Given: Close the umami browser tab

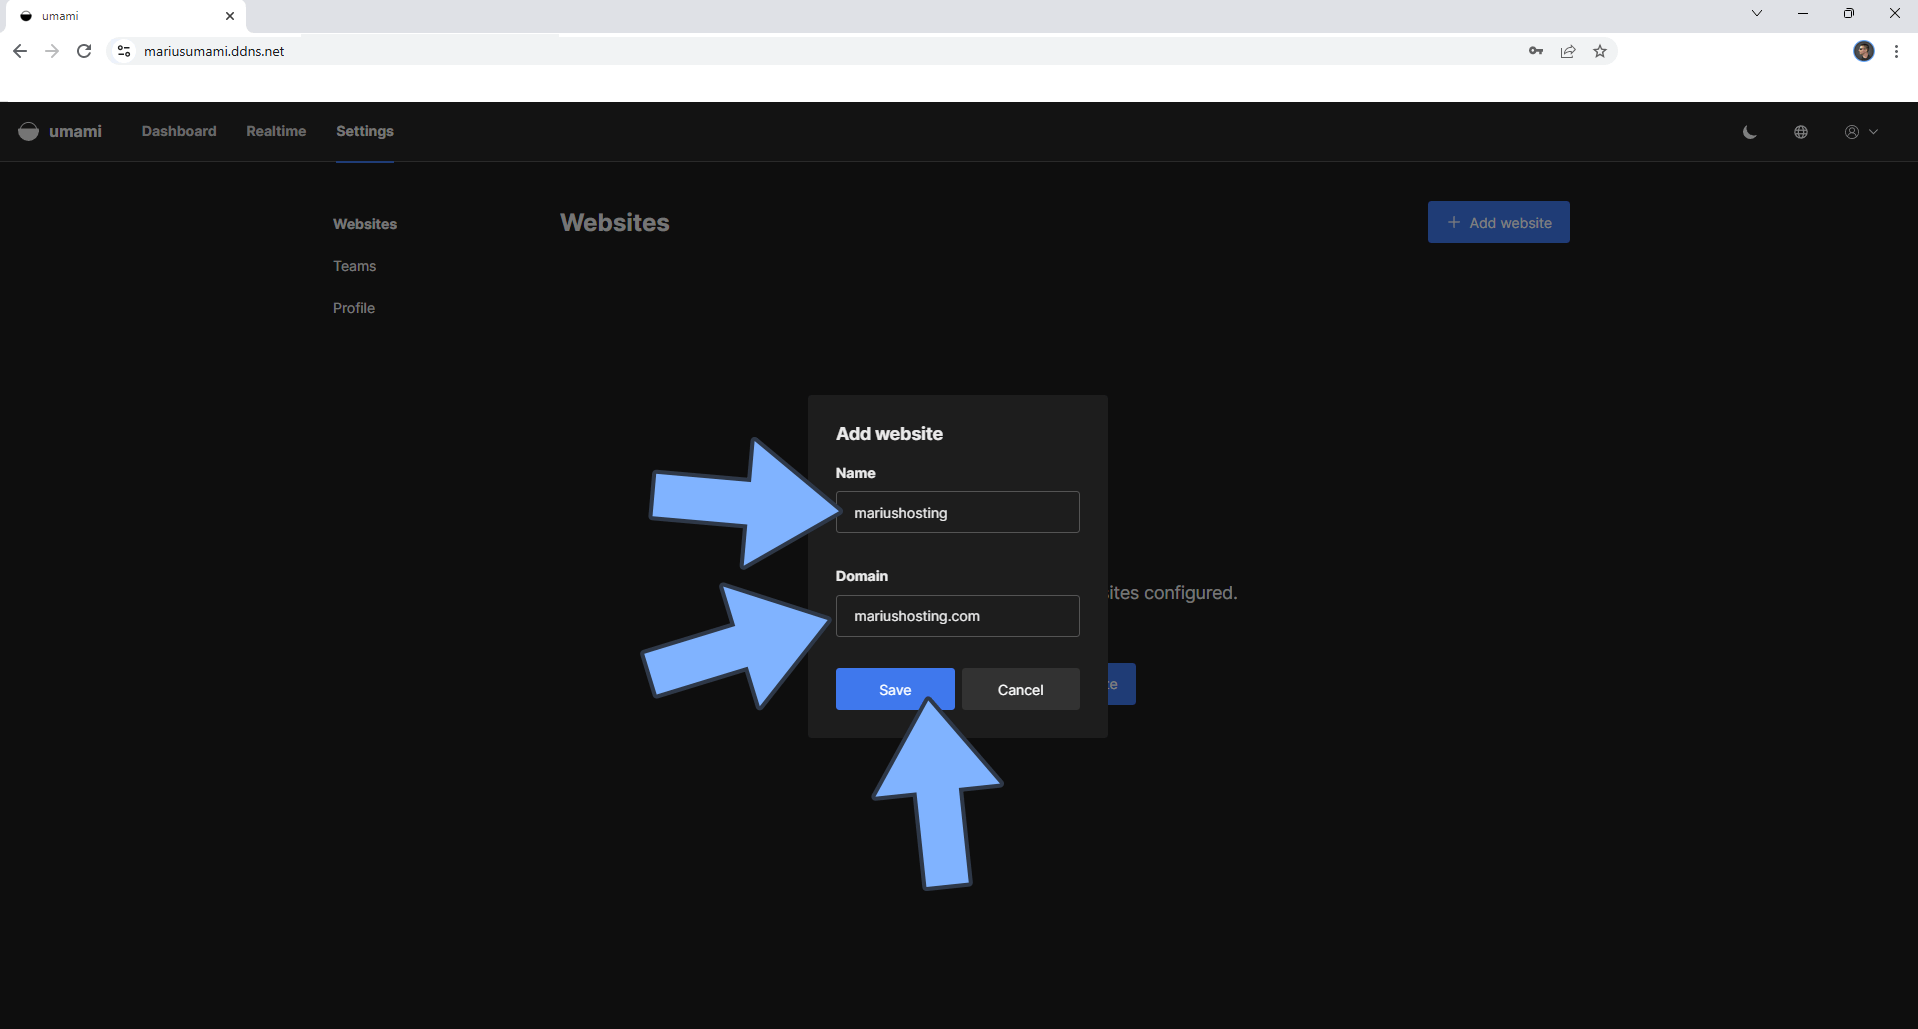Looking at the screenshot, I should [x=230, y=16].
